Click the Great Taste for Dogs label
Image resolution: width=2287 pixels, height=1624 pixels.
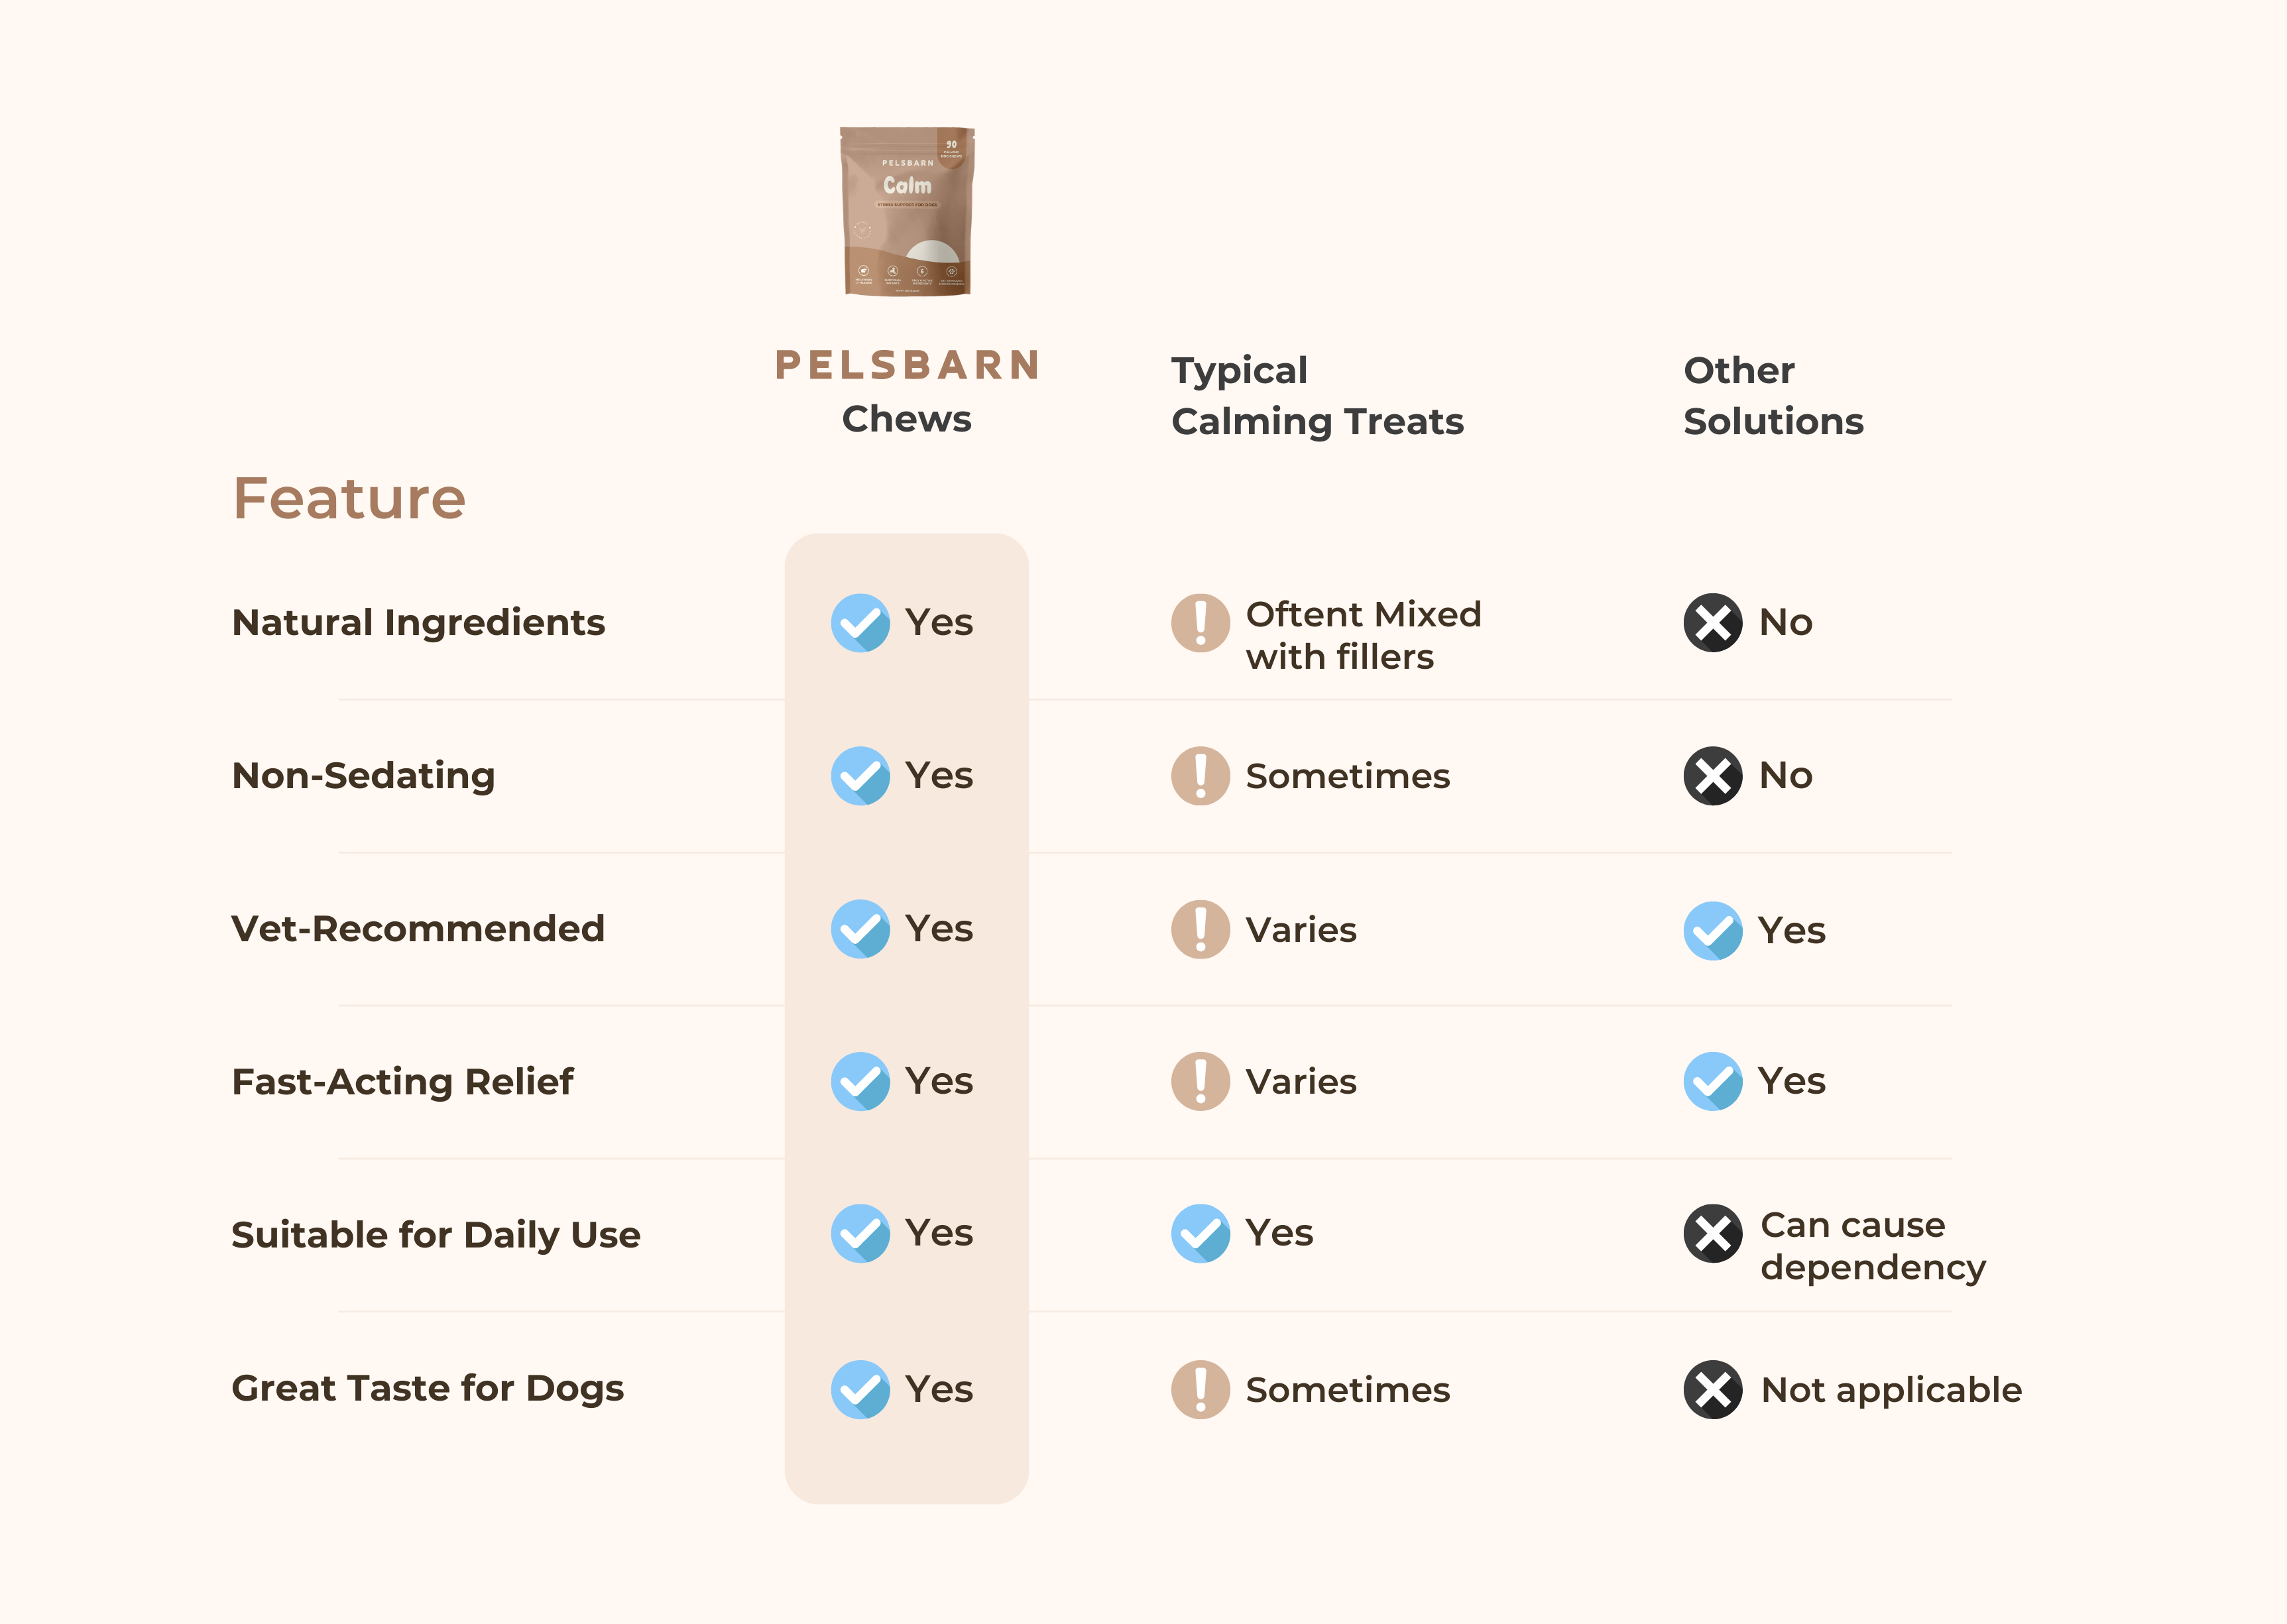428,1389
